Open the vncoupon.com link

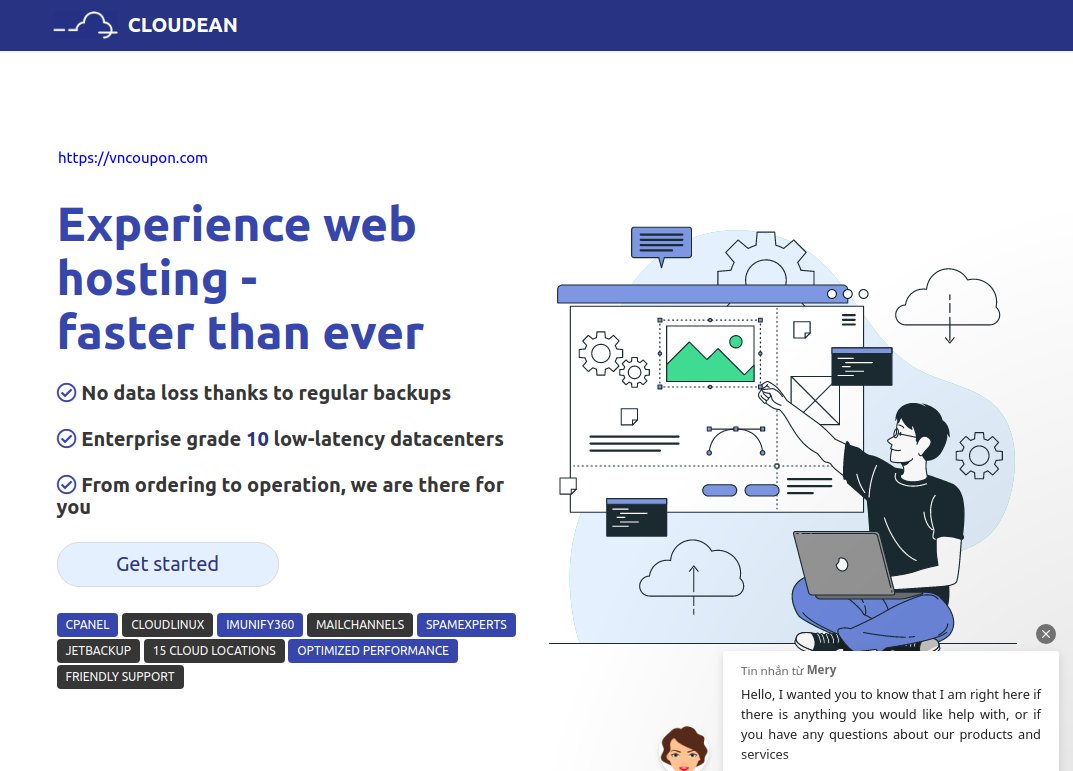click(x=132, y=157)
